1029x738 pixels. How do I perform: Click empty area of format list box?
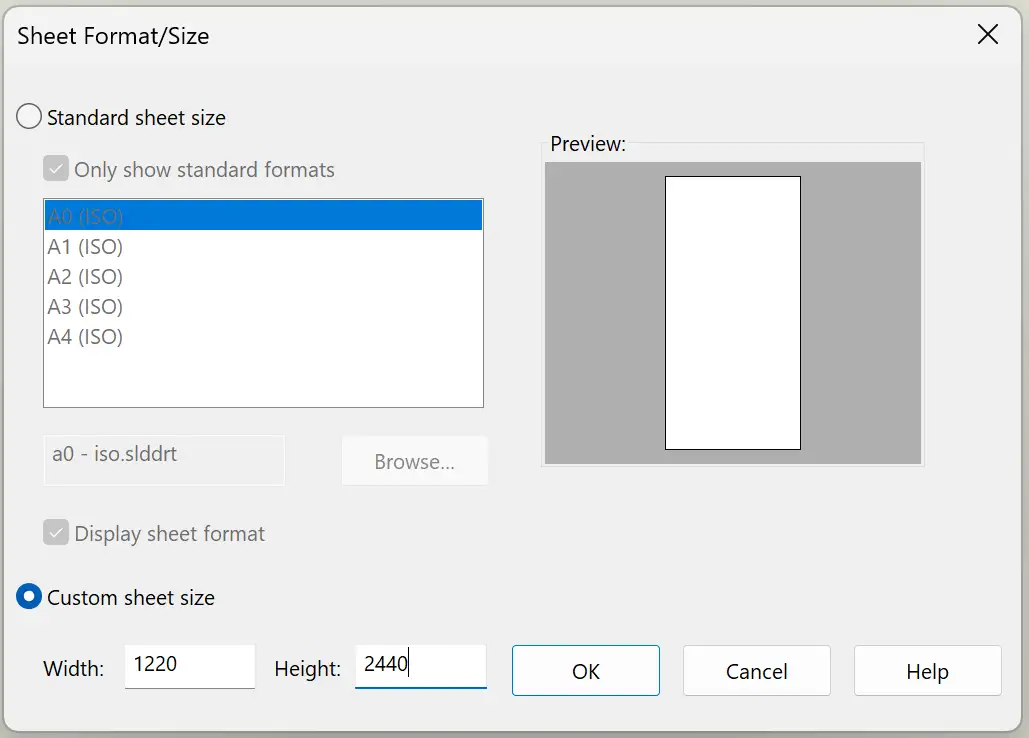[x=262, y=378]
